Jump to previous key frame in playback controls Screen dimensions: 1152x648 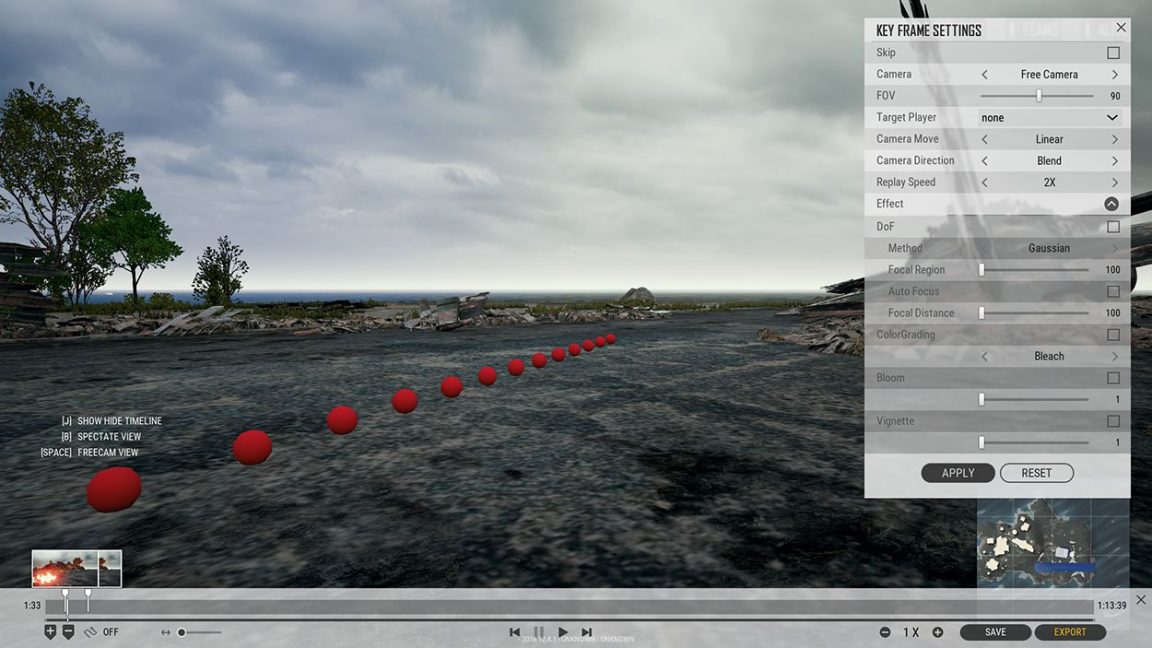514,632
